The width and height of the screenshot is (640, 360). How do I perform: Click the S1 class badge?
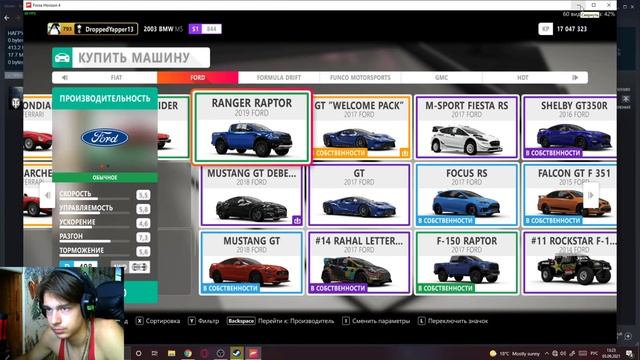tap(195, 29)
